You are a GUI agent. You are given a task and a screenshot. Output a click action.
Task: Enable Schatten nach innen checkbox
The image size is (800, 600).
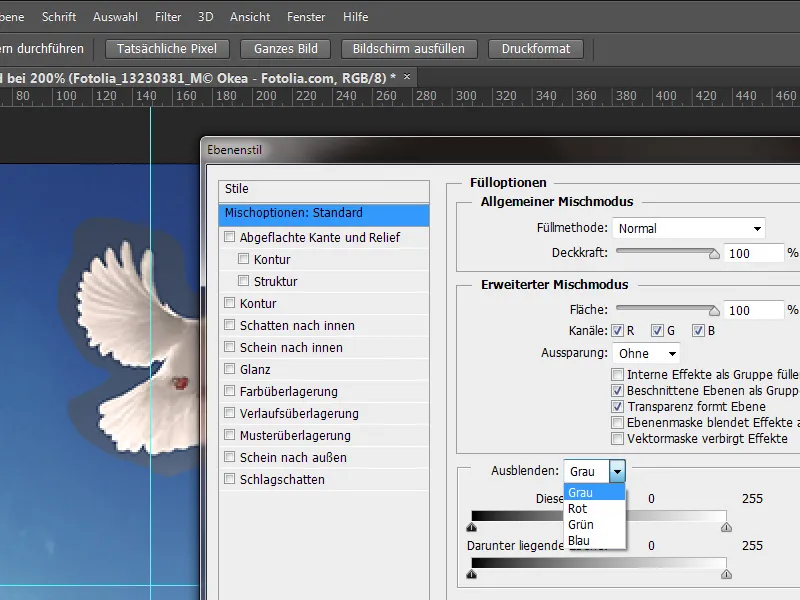pos(230,325)
